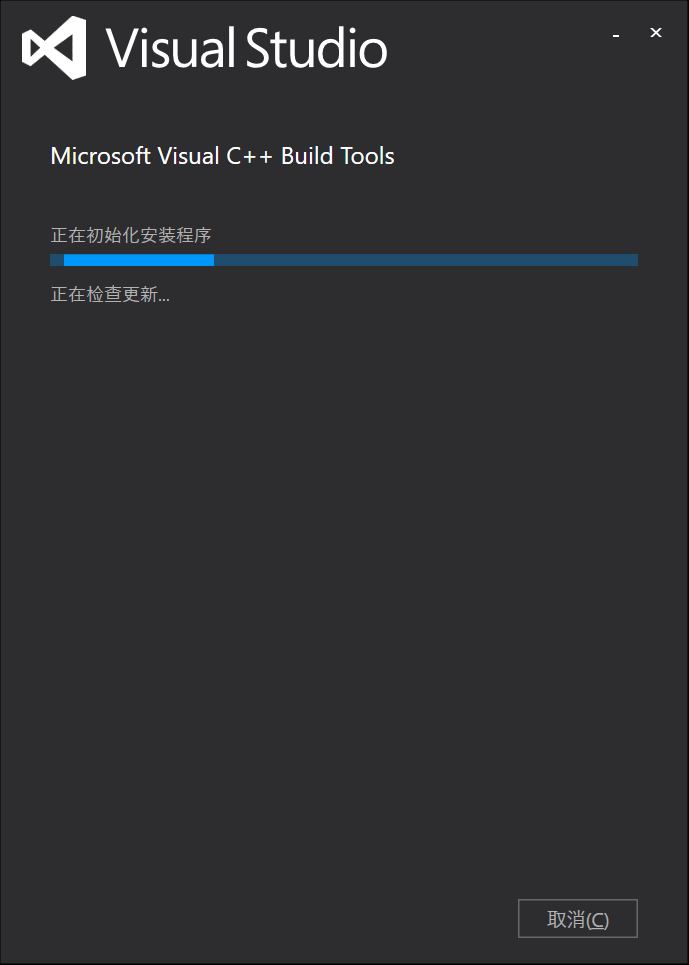Minimize the installer window
Viewport: 689px width, 965px height.
(616, 35)
